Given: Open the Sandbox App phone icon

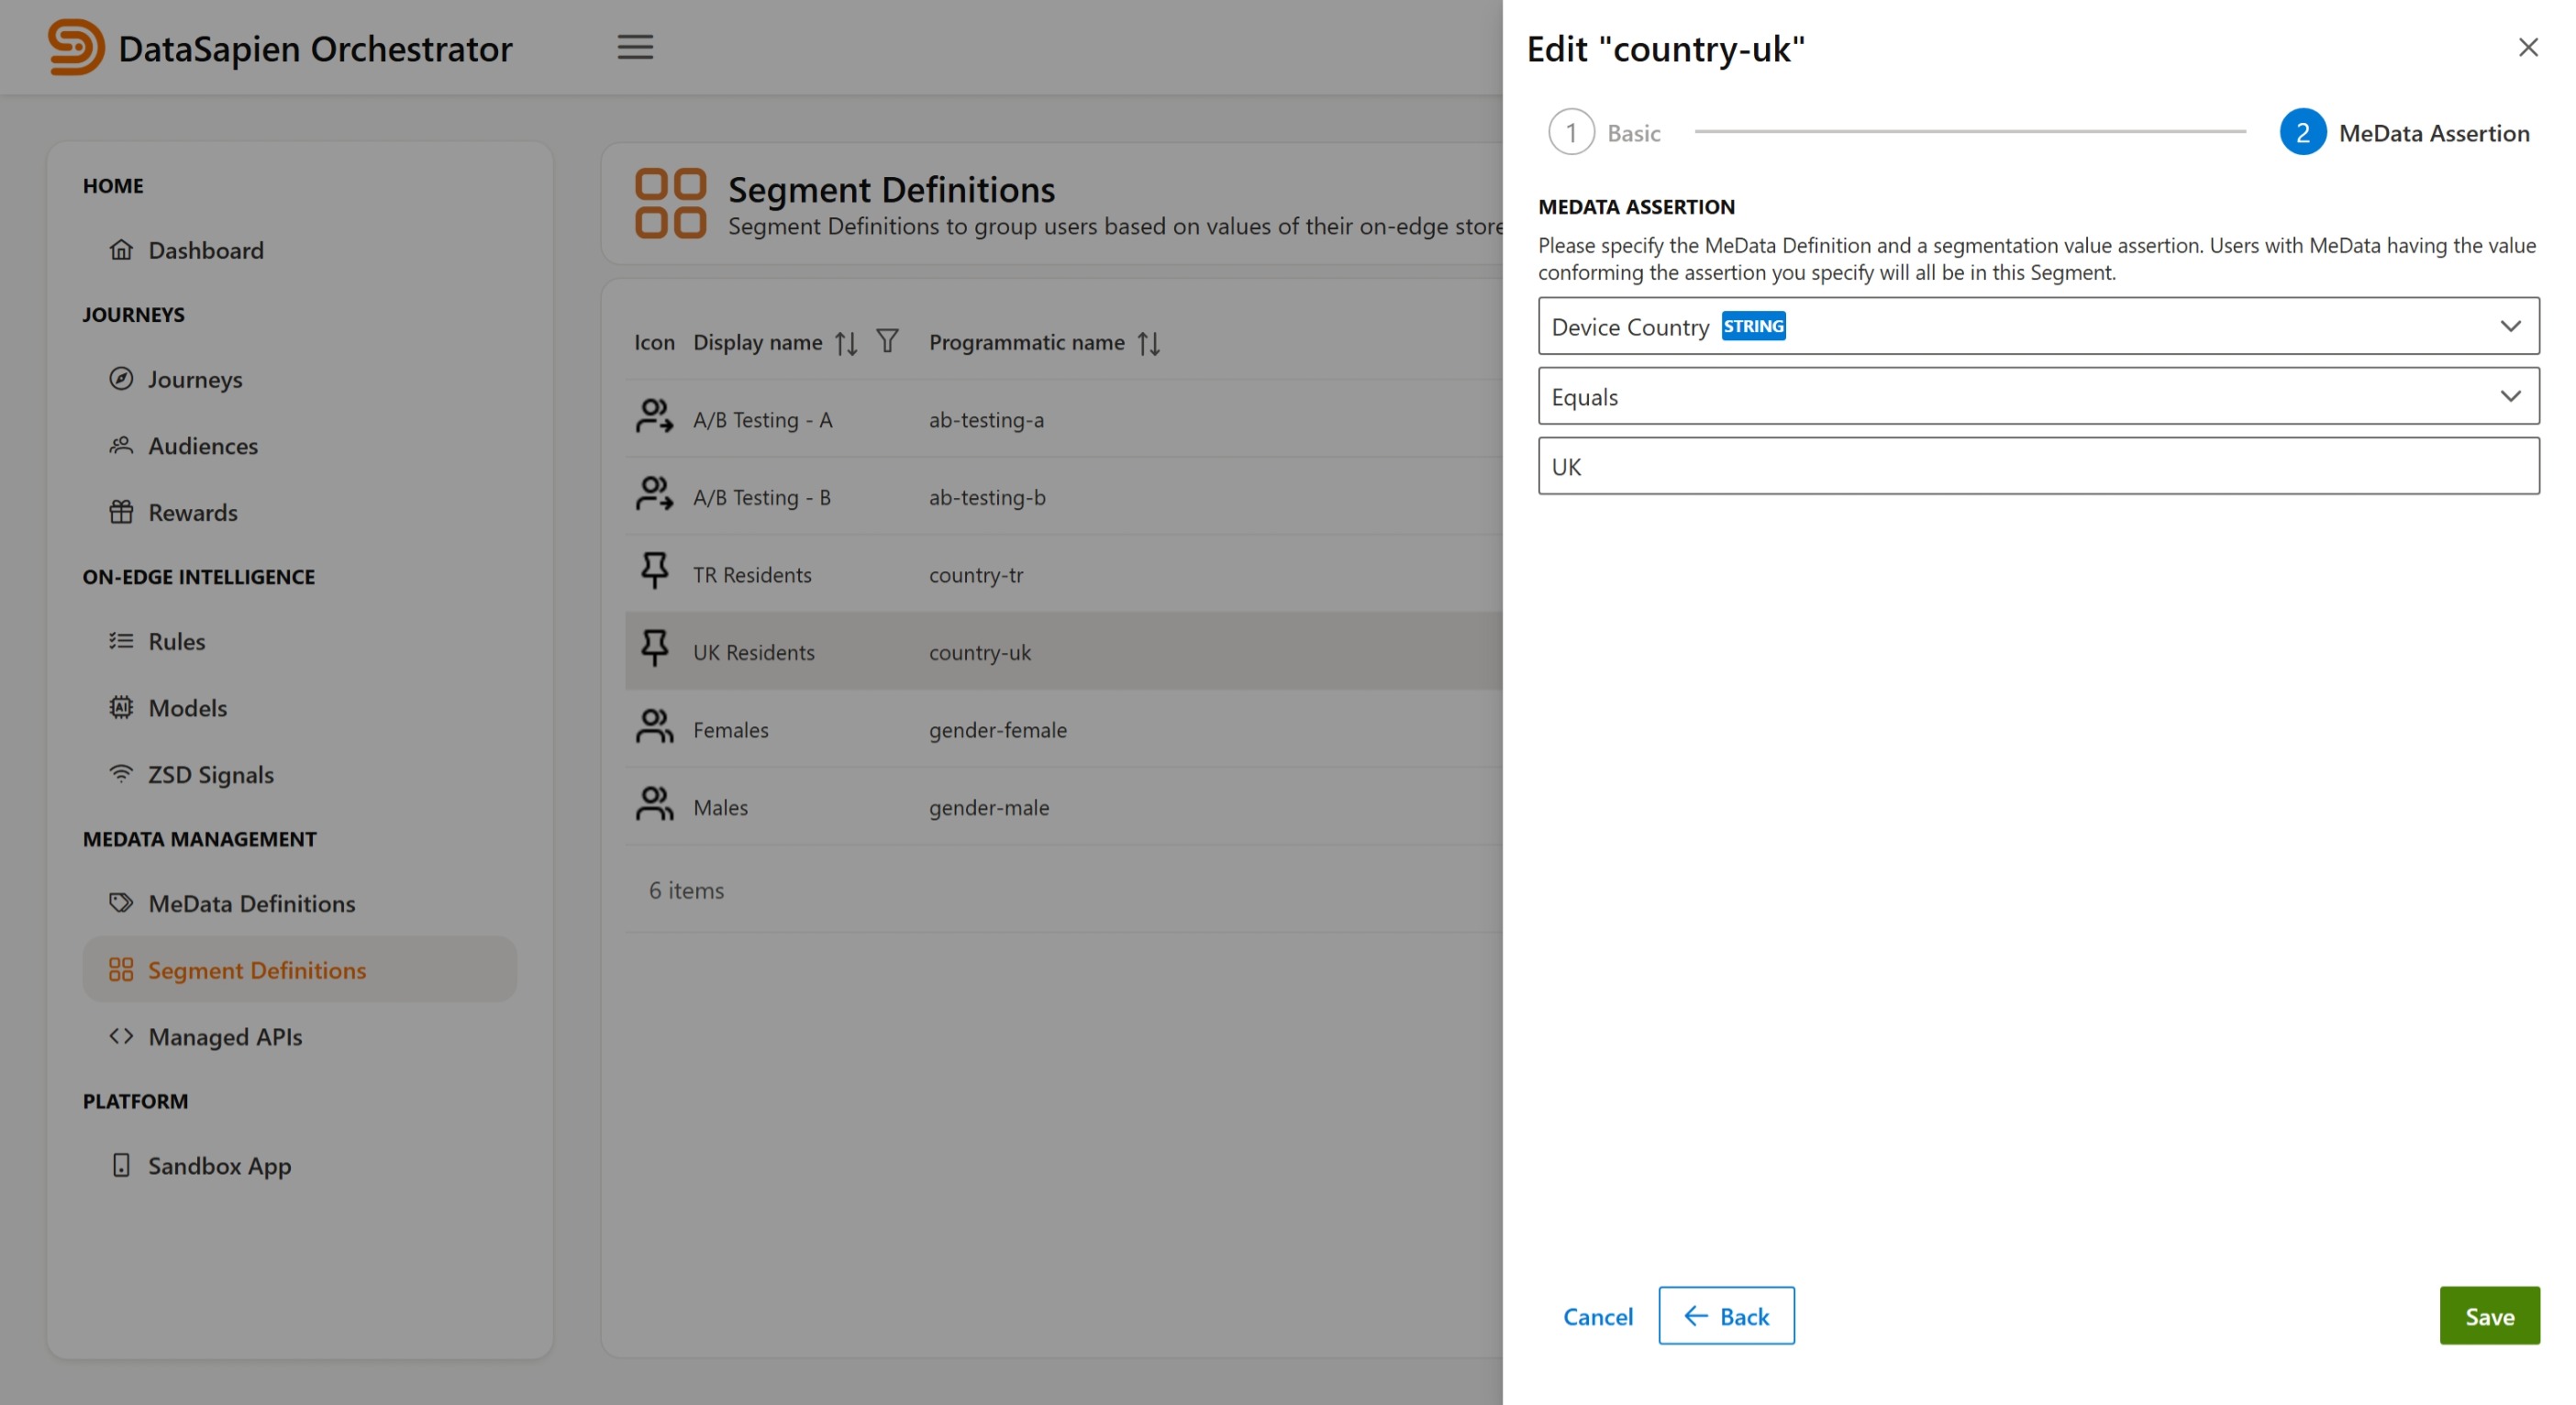Looking at the screenshot, I should [x=121, y=1165].
